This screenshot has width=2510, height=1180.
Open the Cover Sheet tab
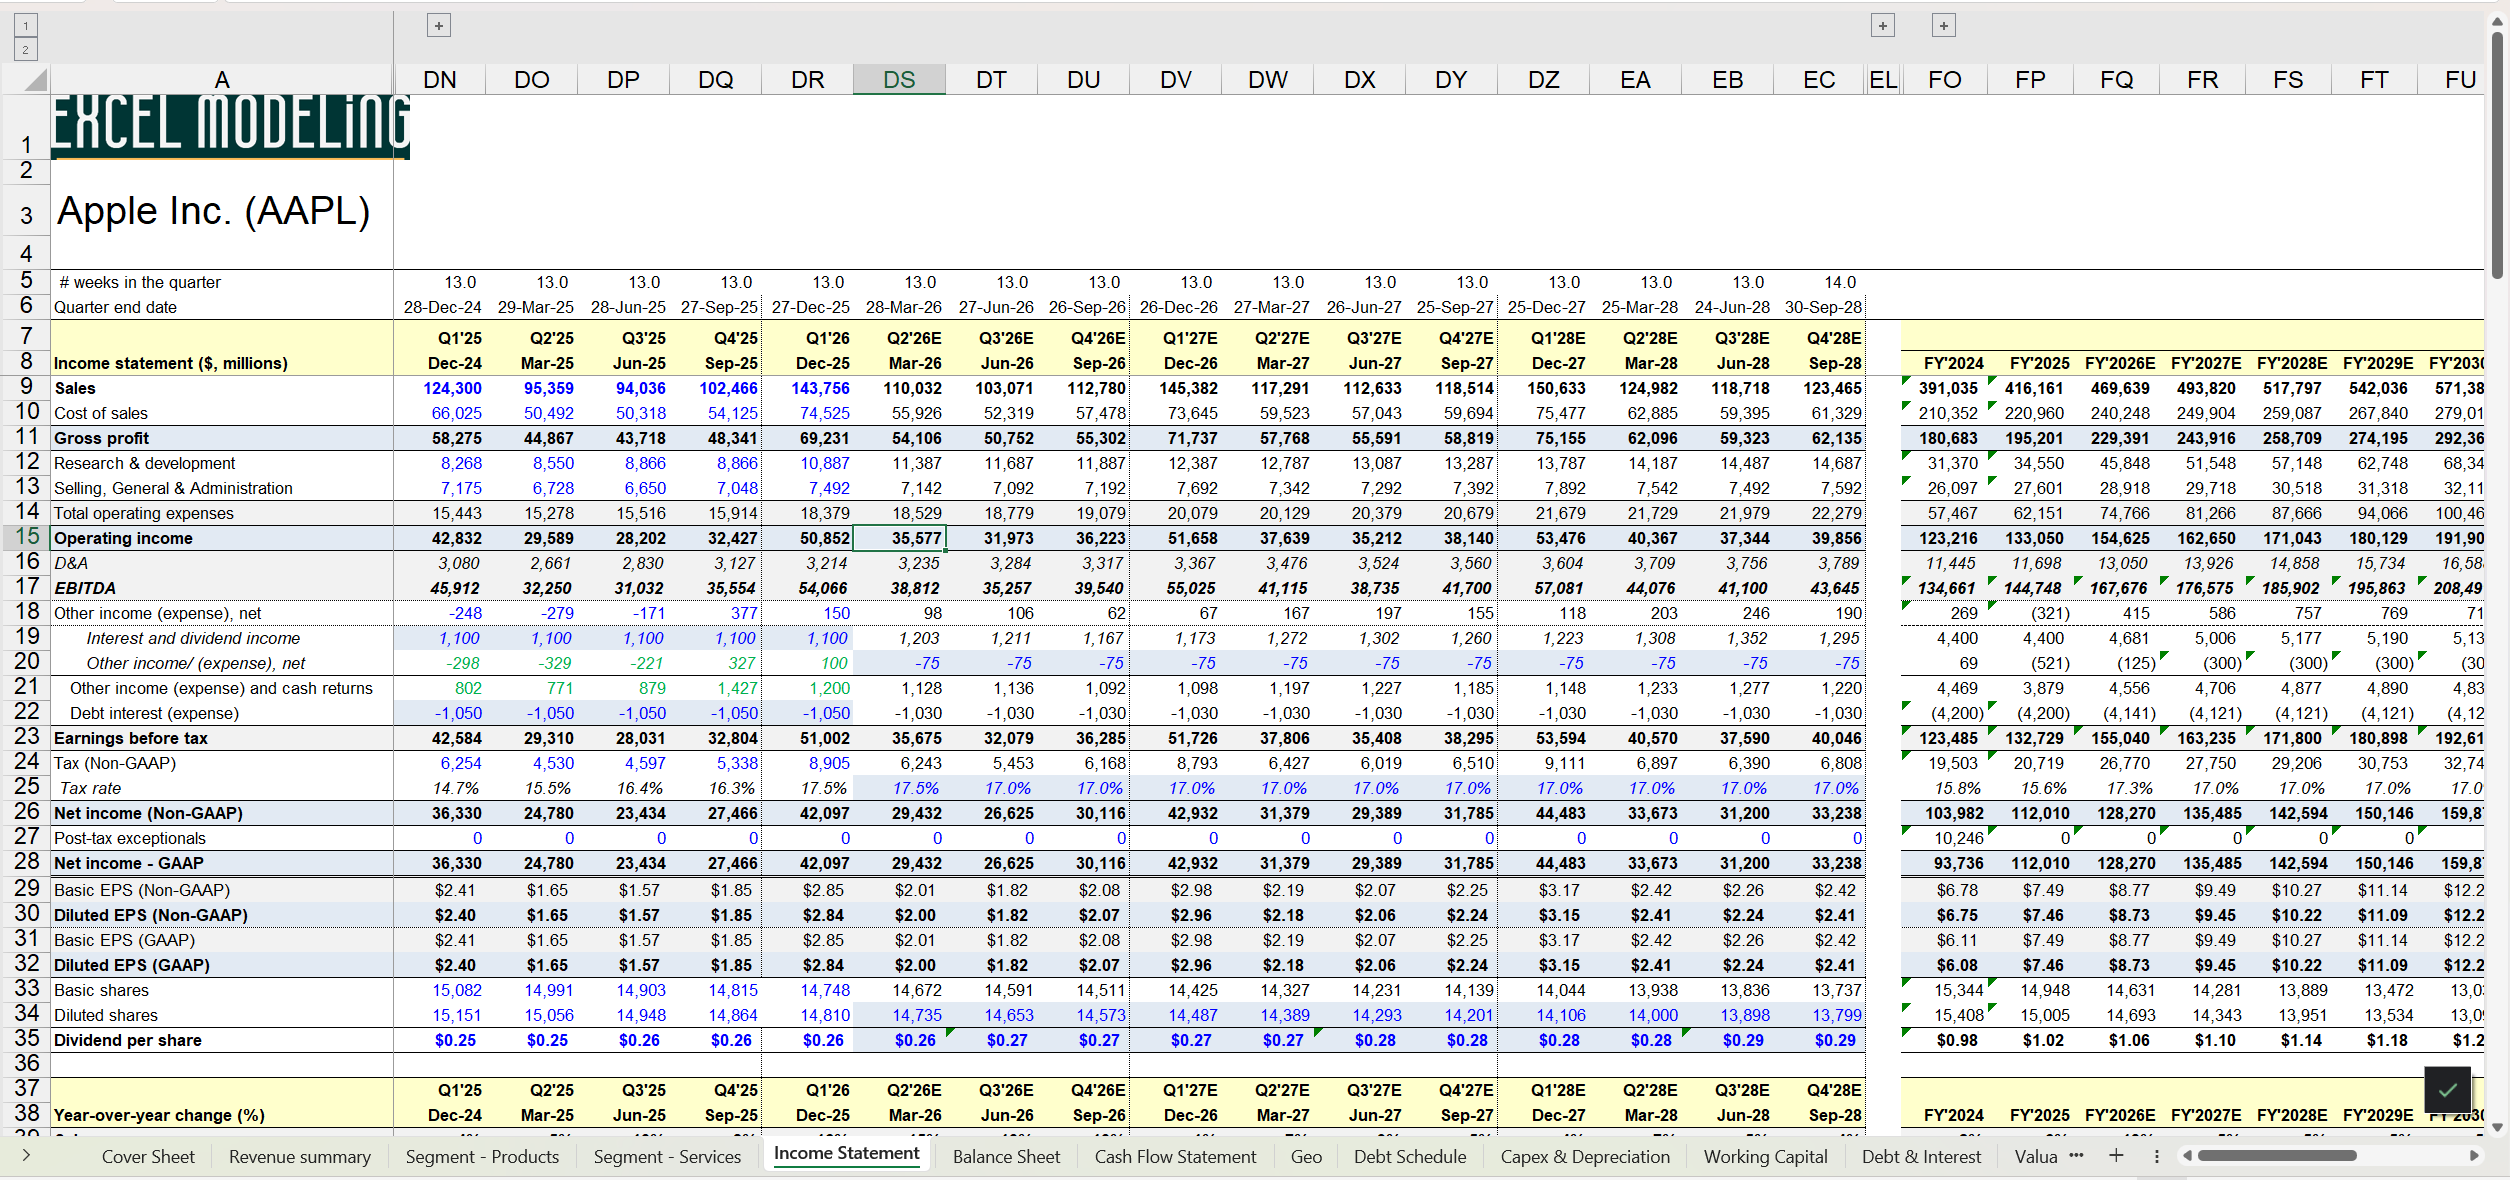pos(148,1156)
